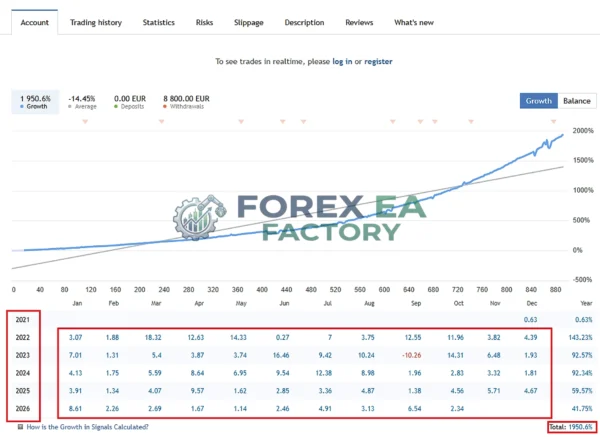
Task: Click the Jan column header
Action: tap(77, 303)
